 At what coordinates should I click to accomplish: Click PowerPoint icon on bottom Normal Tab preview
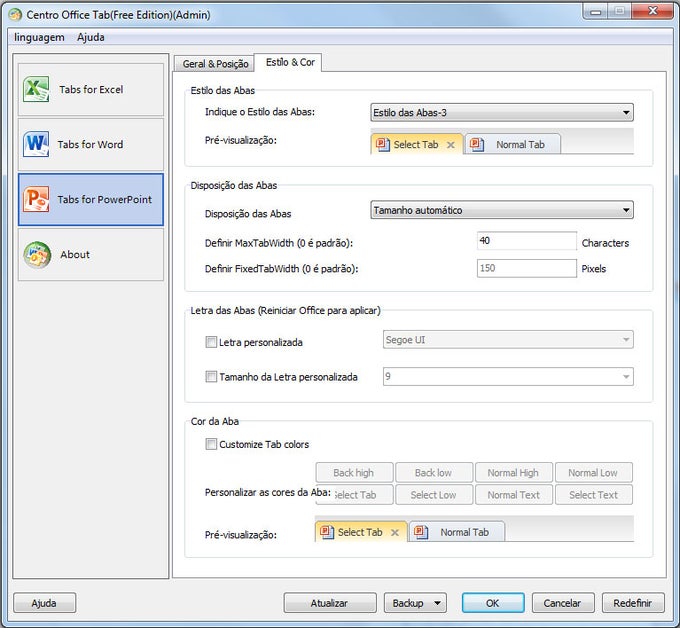[421, 532]
